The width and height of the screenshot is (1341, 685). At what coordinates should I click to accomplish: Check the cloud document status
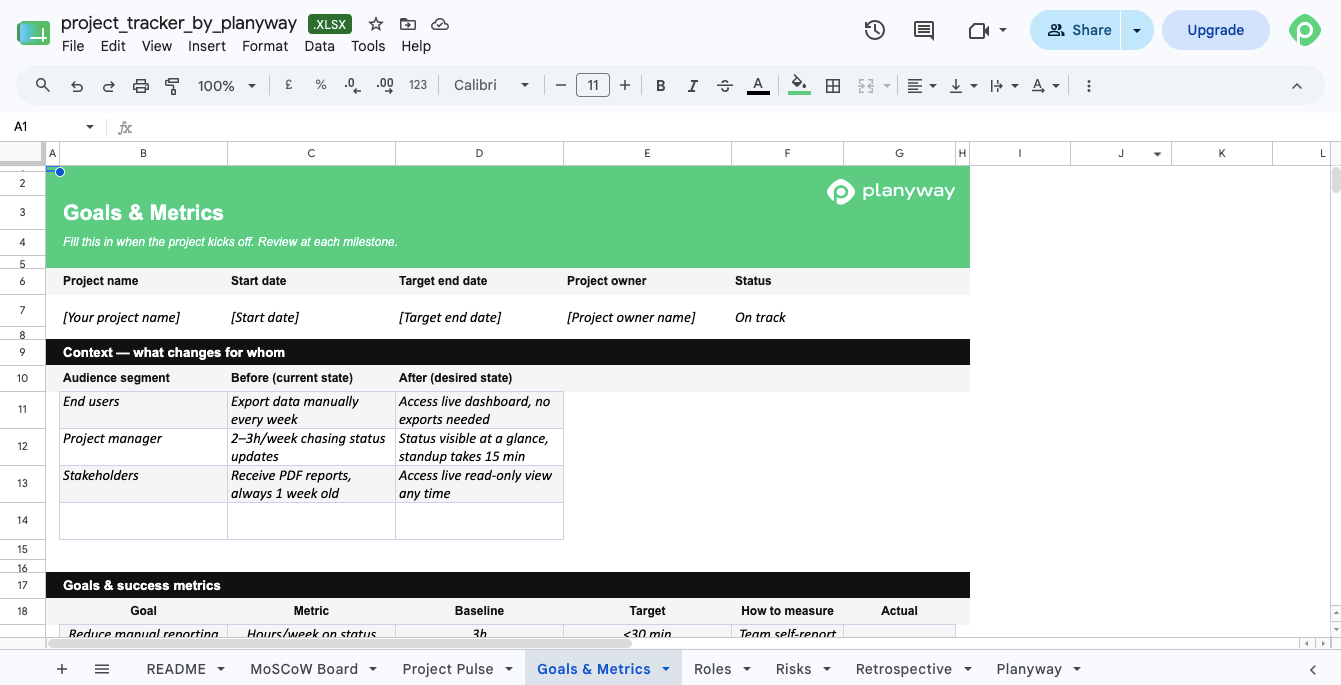440,24
